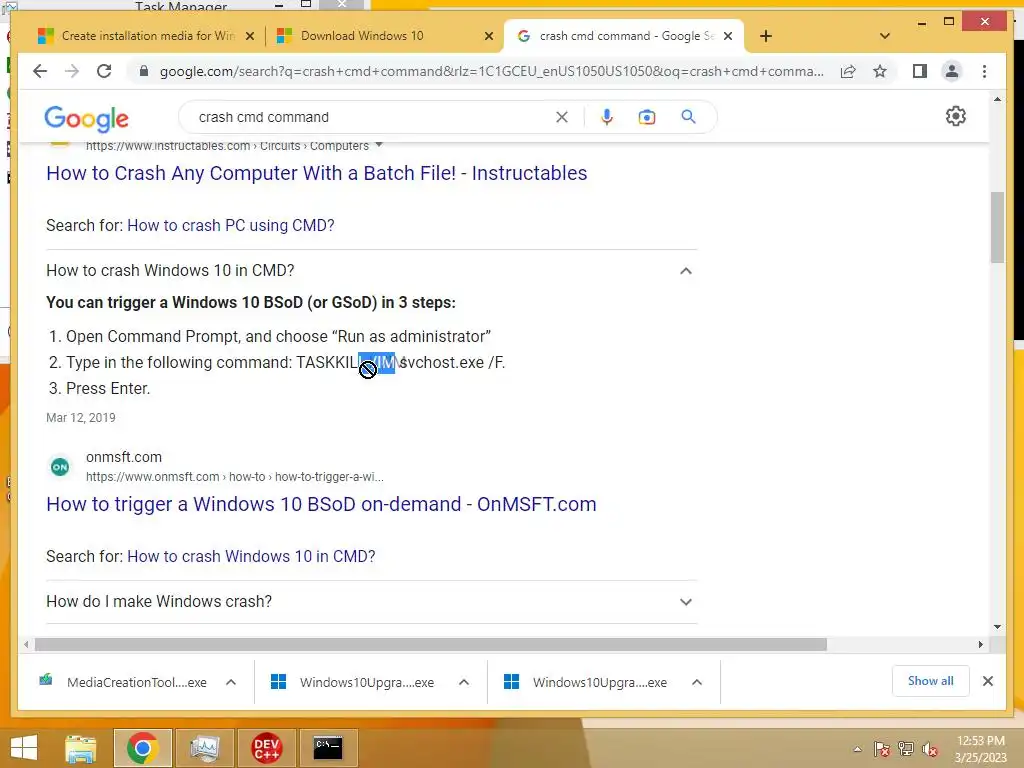Go back to the previous page
This screenshot has width=1024, height=768.
click(x=40, y=71)
